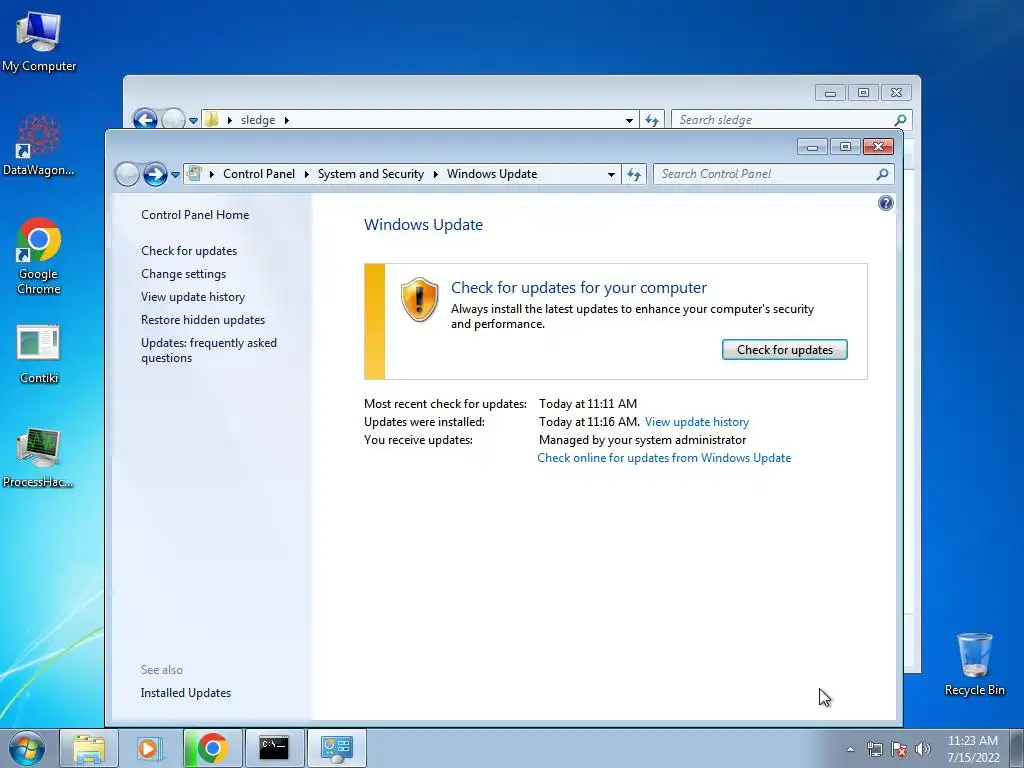Select Control Panel taskbar button

(x=336, y=748)
